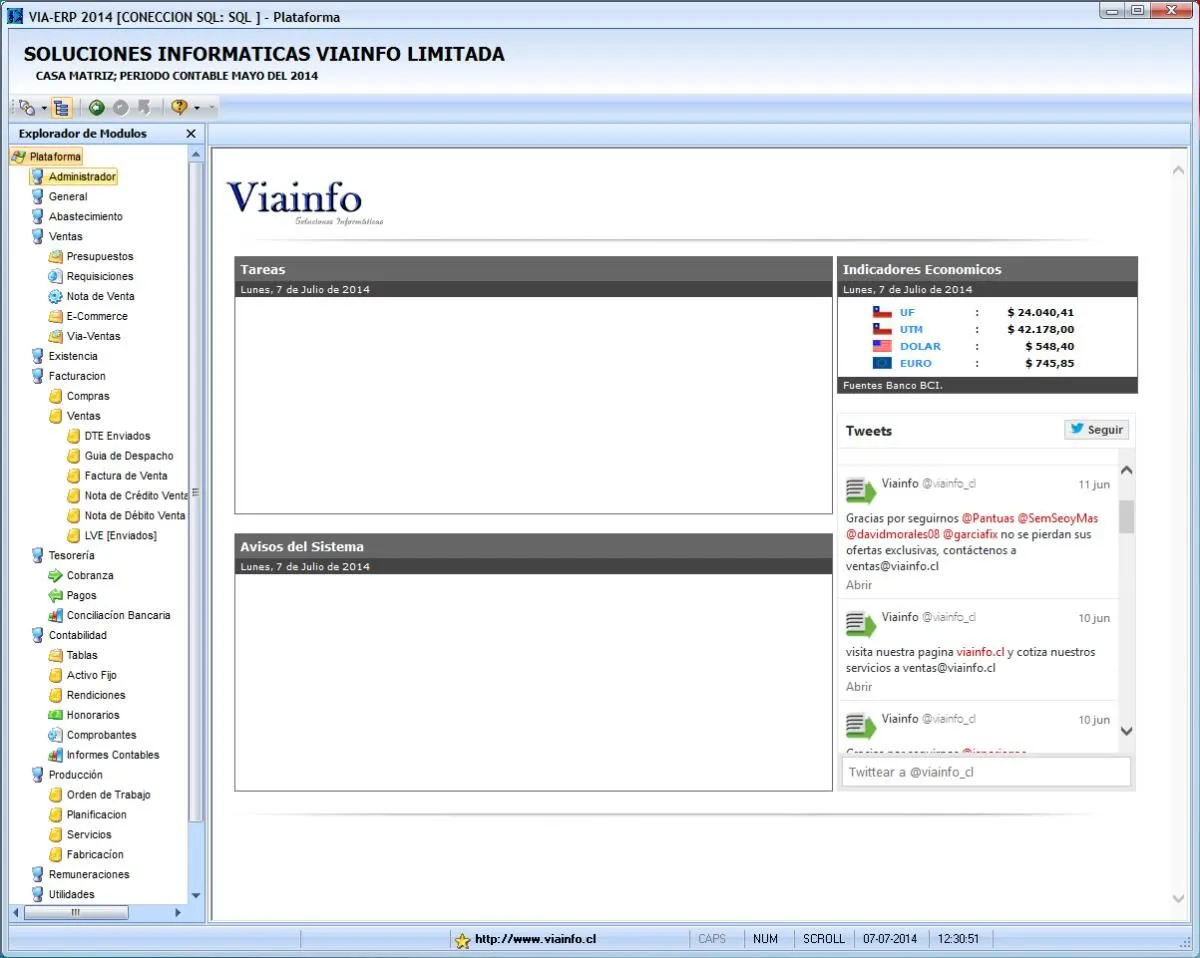Toggle the module explorer tree button
The image size is (1200, 958).
tap(62, 108)
